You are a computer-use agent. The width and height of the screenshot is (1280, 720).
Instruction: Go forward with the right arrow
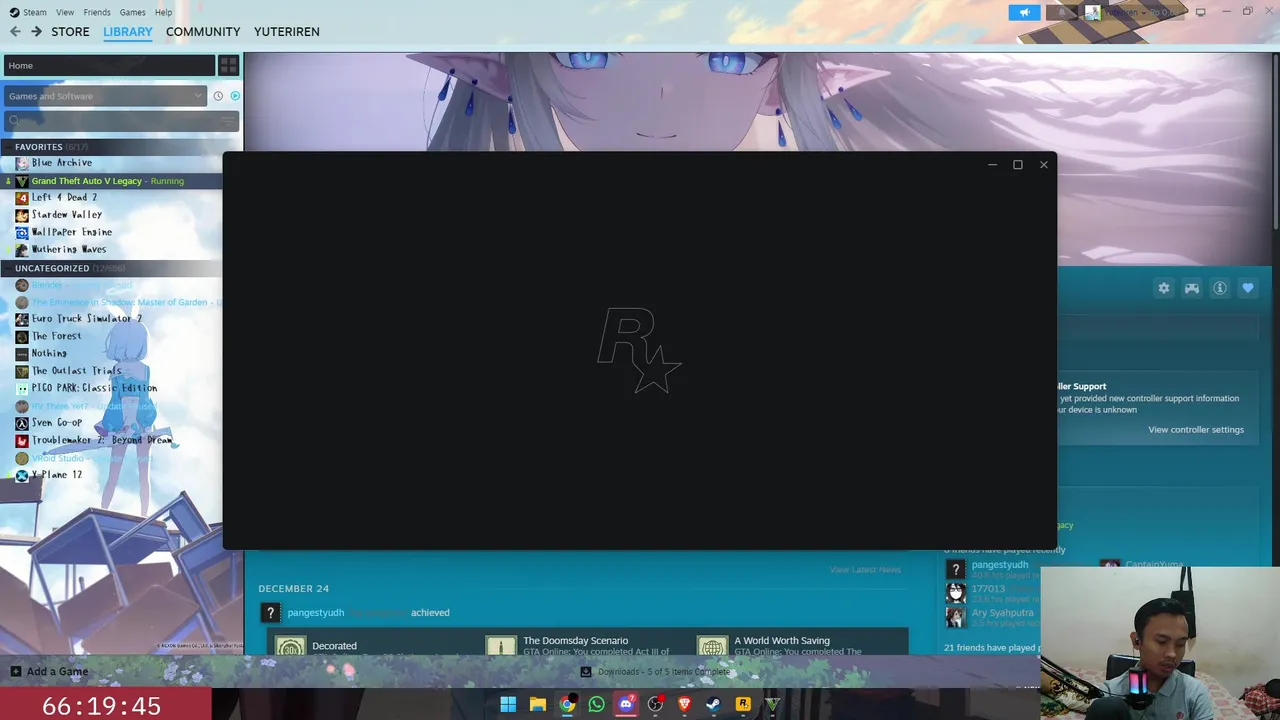pos(36,32)
